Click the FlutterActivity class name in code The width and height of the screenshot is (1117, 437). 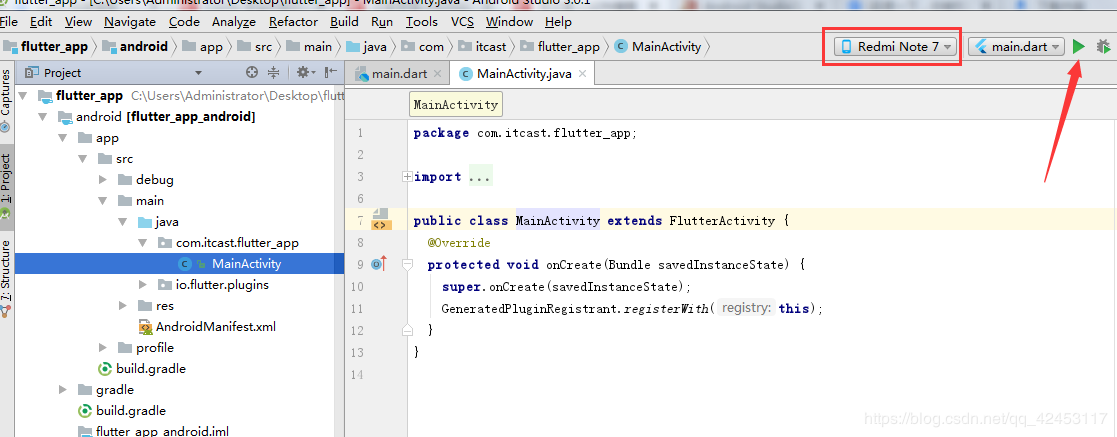[722, 221]
